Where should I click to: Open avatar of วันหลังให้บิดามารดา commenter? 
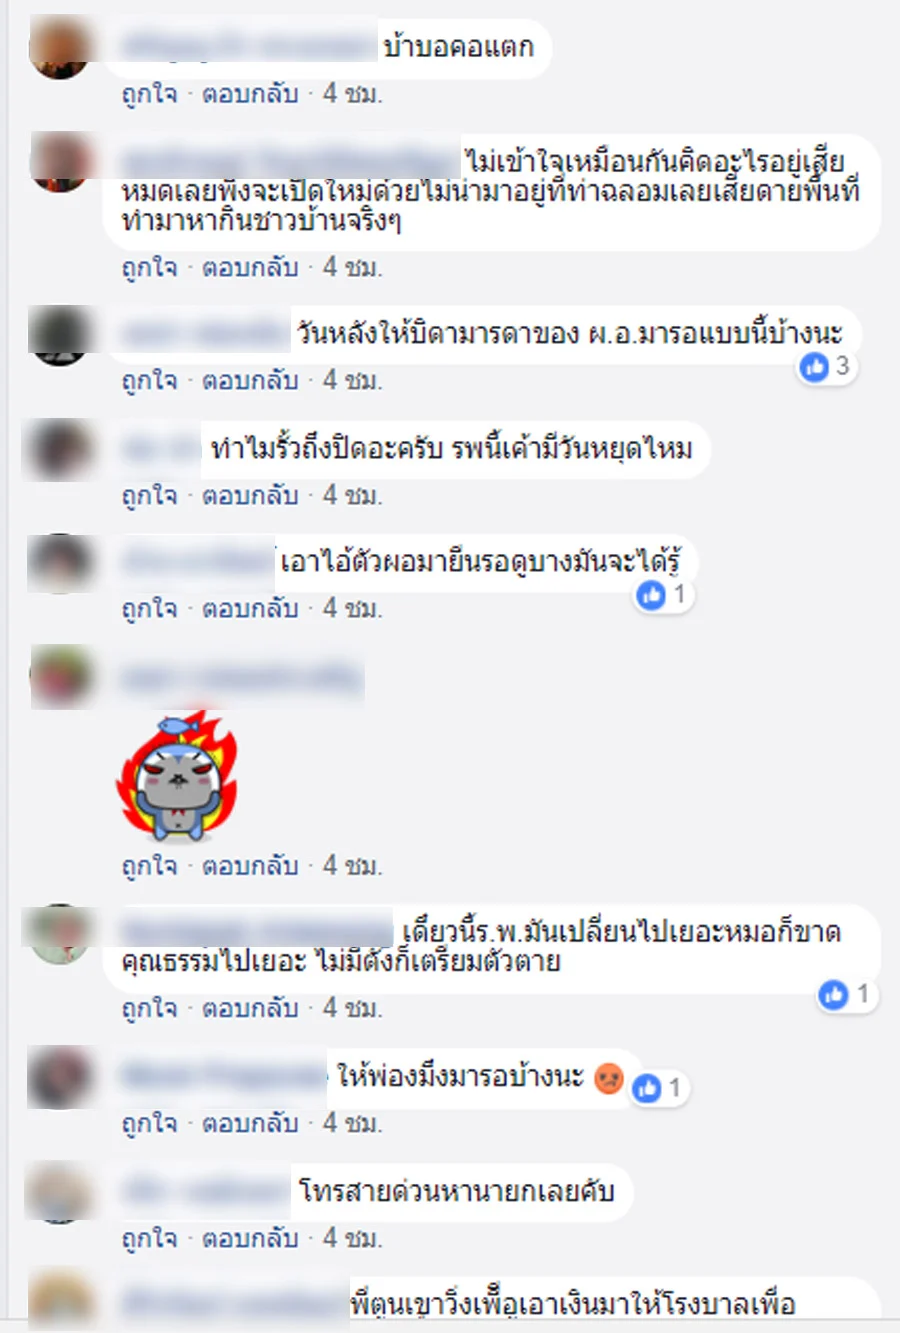click(61, 335)
